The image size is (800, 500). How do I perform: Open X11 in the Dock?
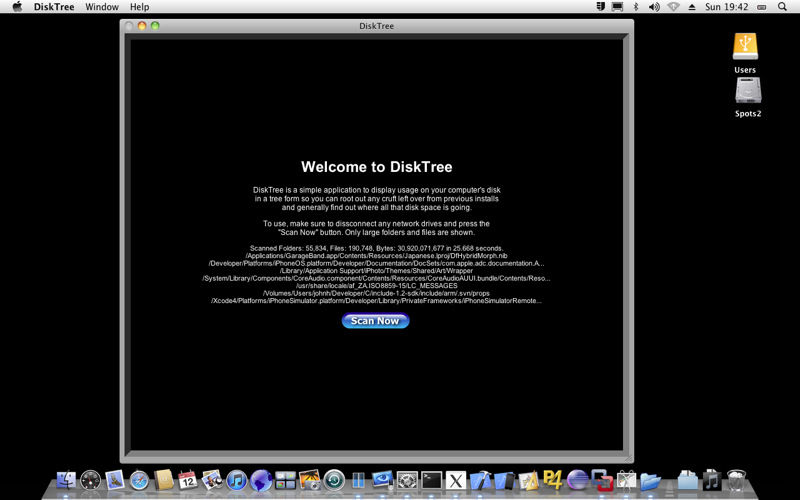(456, 480)
